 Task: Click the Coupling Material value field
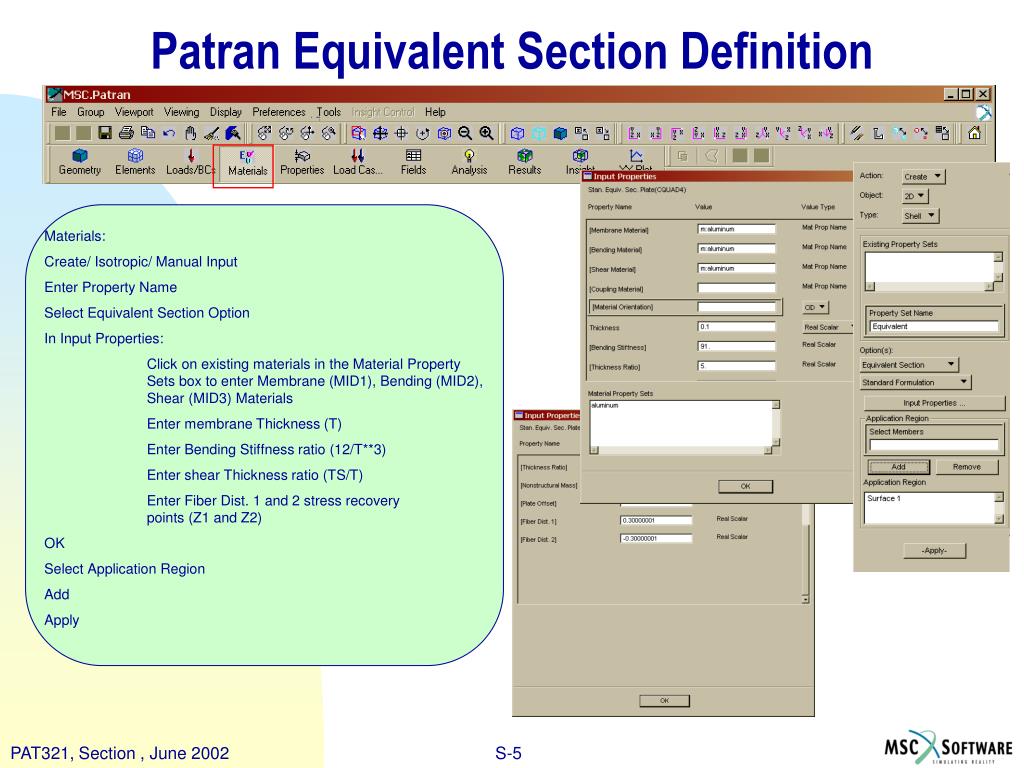click(737, 288)
